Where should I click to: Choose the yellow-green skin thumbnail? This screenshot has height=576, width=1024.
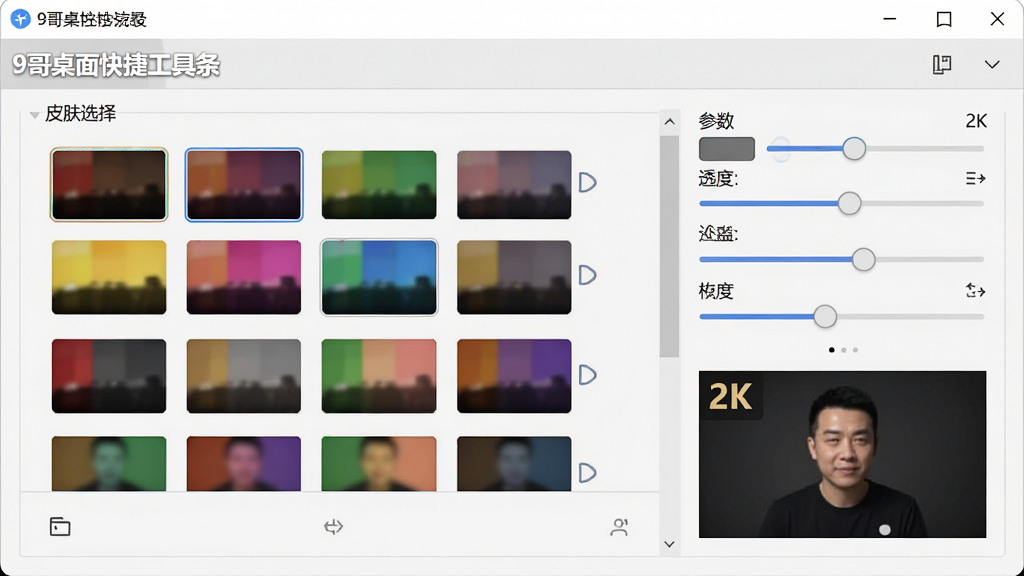pos(379,185)
